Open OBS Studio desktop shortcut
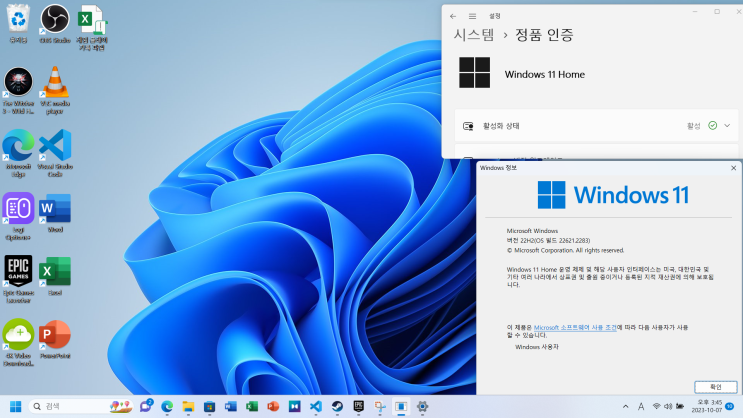 (55, 24)
